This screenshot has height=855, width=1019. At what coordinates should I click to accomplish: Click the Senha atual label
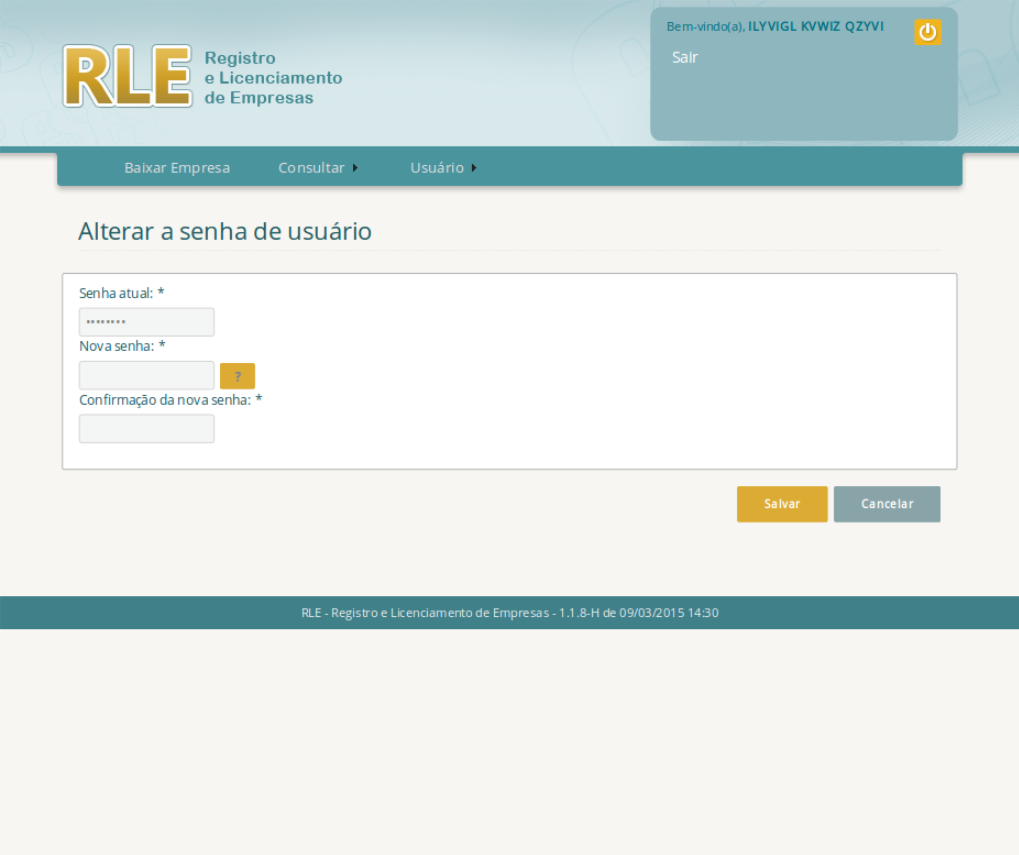coord(122,293)
